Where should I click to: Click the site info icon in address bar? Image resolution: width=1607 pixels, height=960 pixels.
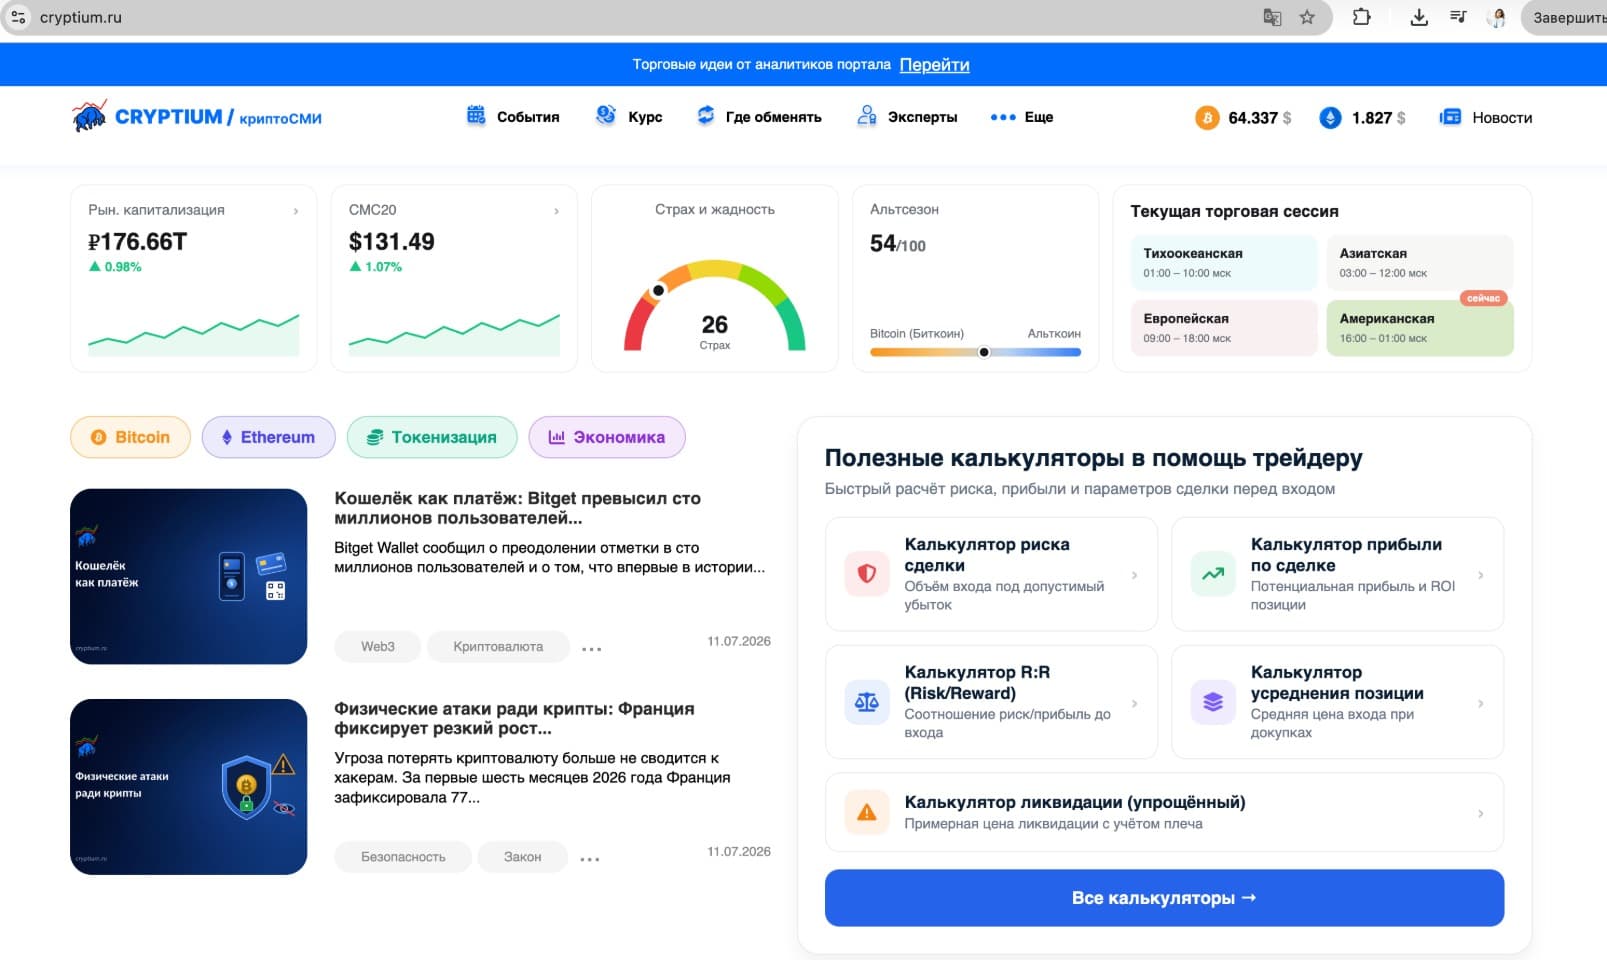(18, 17)
